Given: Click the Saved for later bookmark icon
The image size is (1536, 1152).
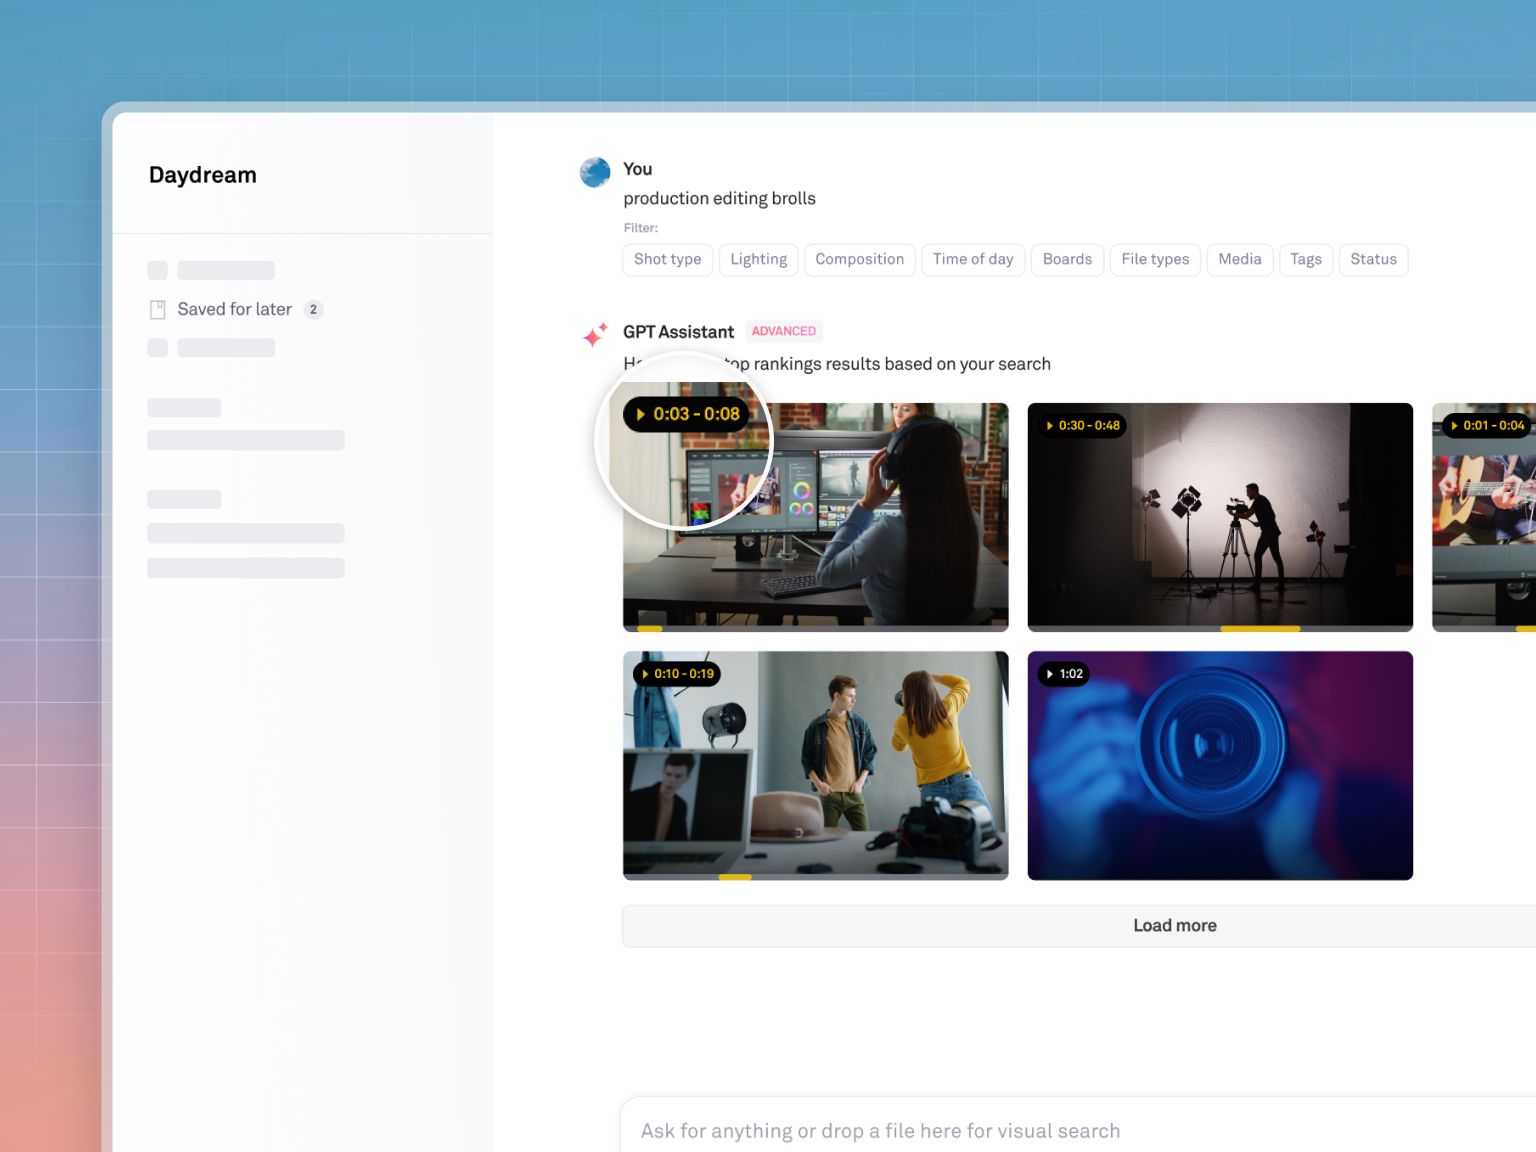Looking at the screenshot, I should point(157,310).
